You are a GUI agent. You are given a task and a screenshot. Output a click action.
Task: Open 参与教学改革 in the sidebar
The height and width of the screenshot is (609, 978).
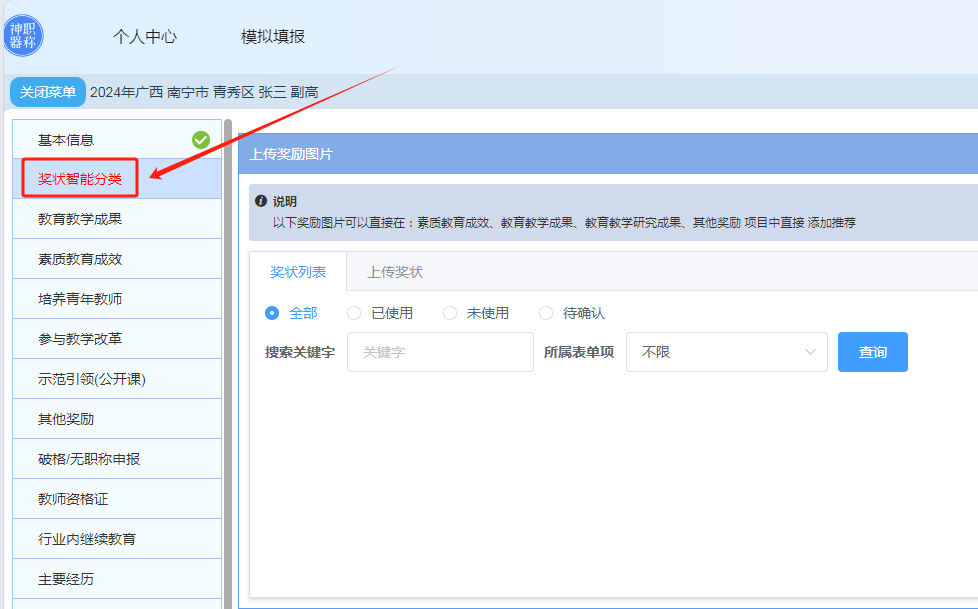tap(117, 339)
